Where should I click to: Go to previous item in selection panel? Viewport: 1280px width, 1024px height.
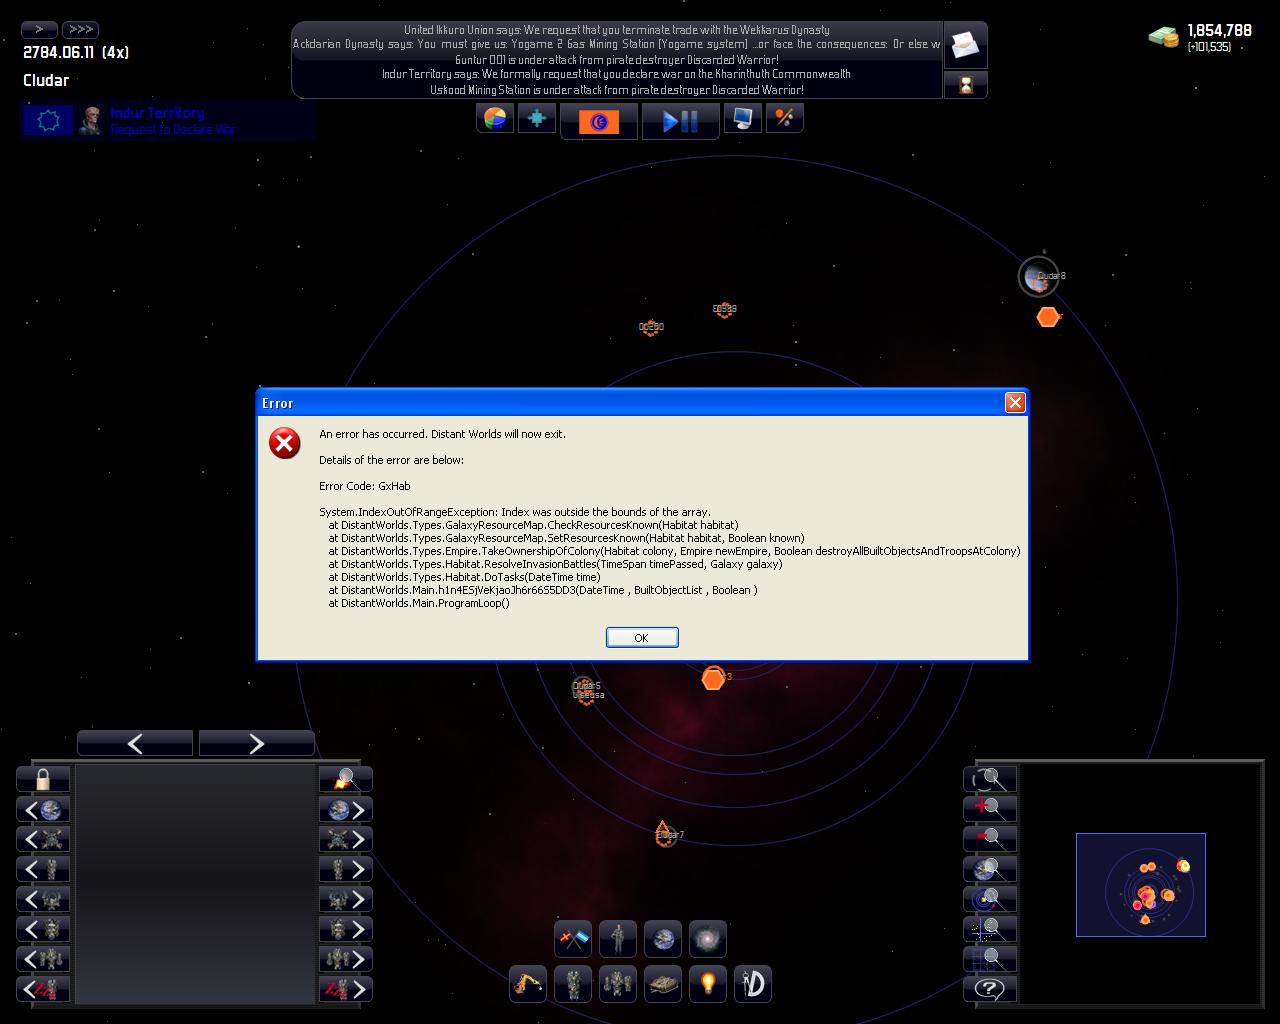(135, 743)
